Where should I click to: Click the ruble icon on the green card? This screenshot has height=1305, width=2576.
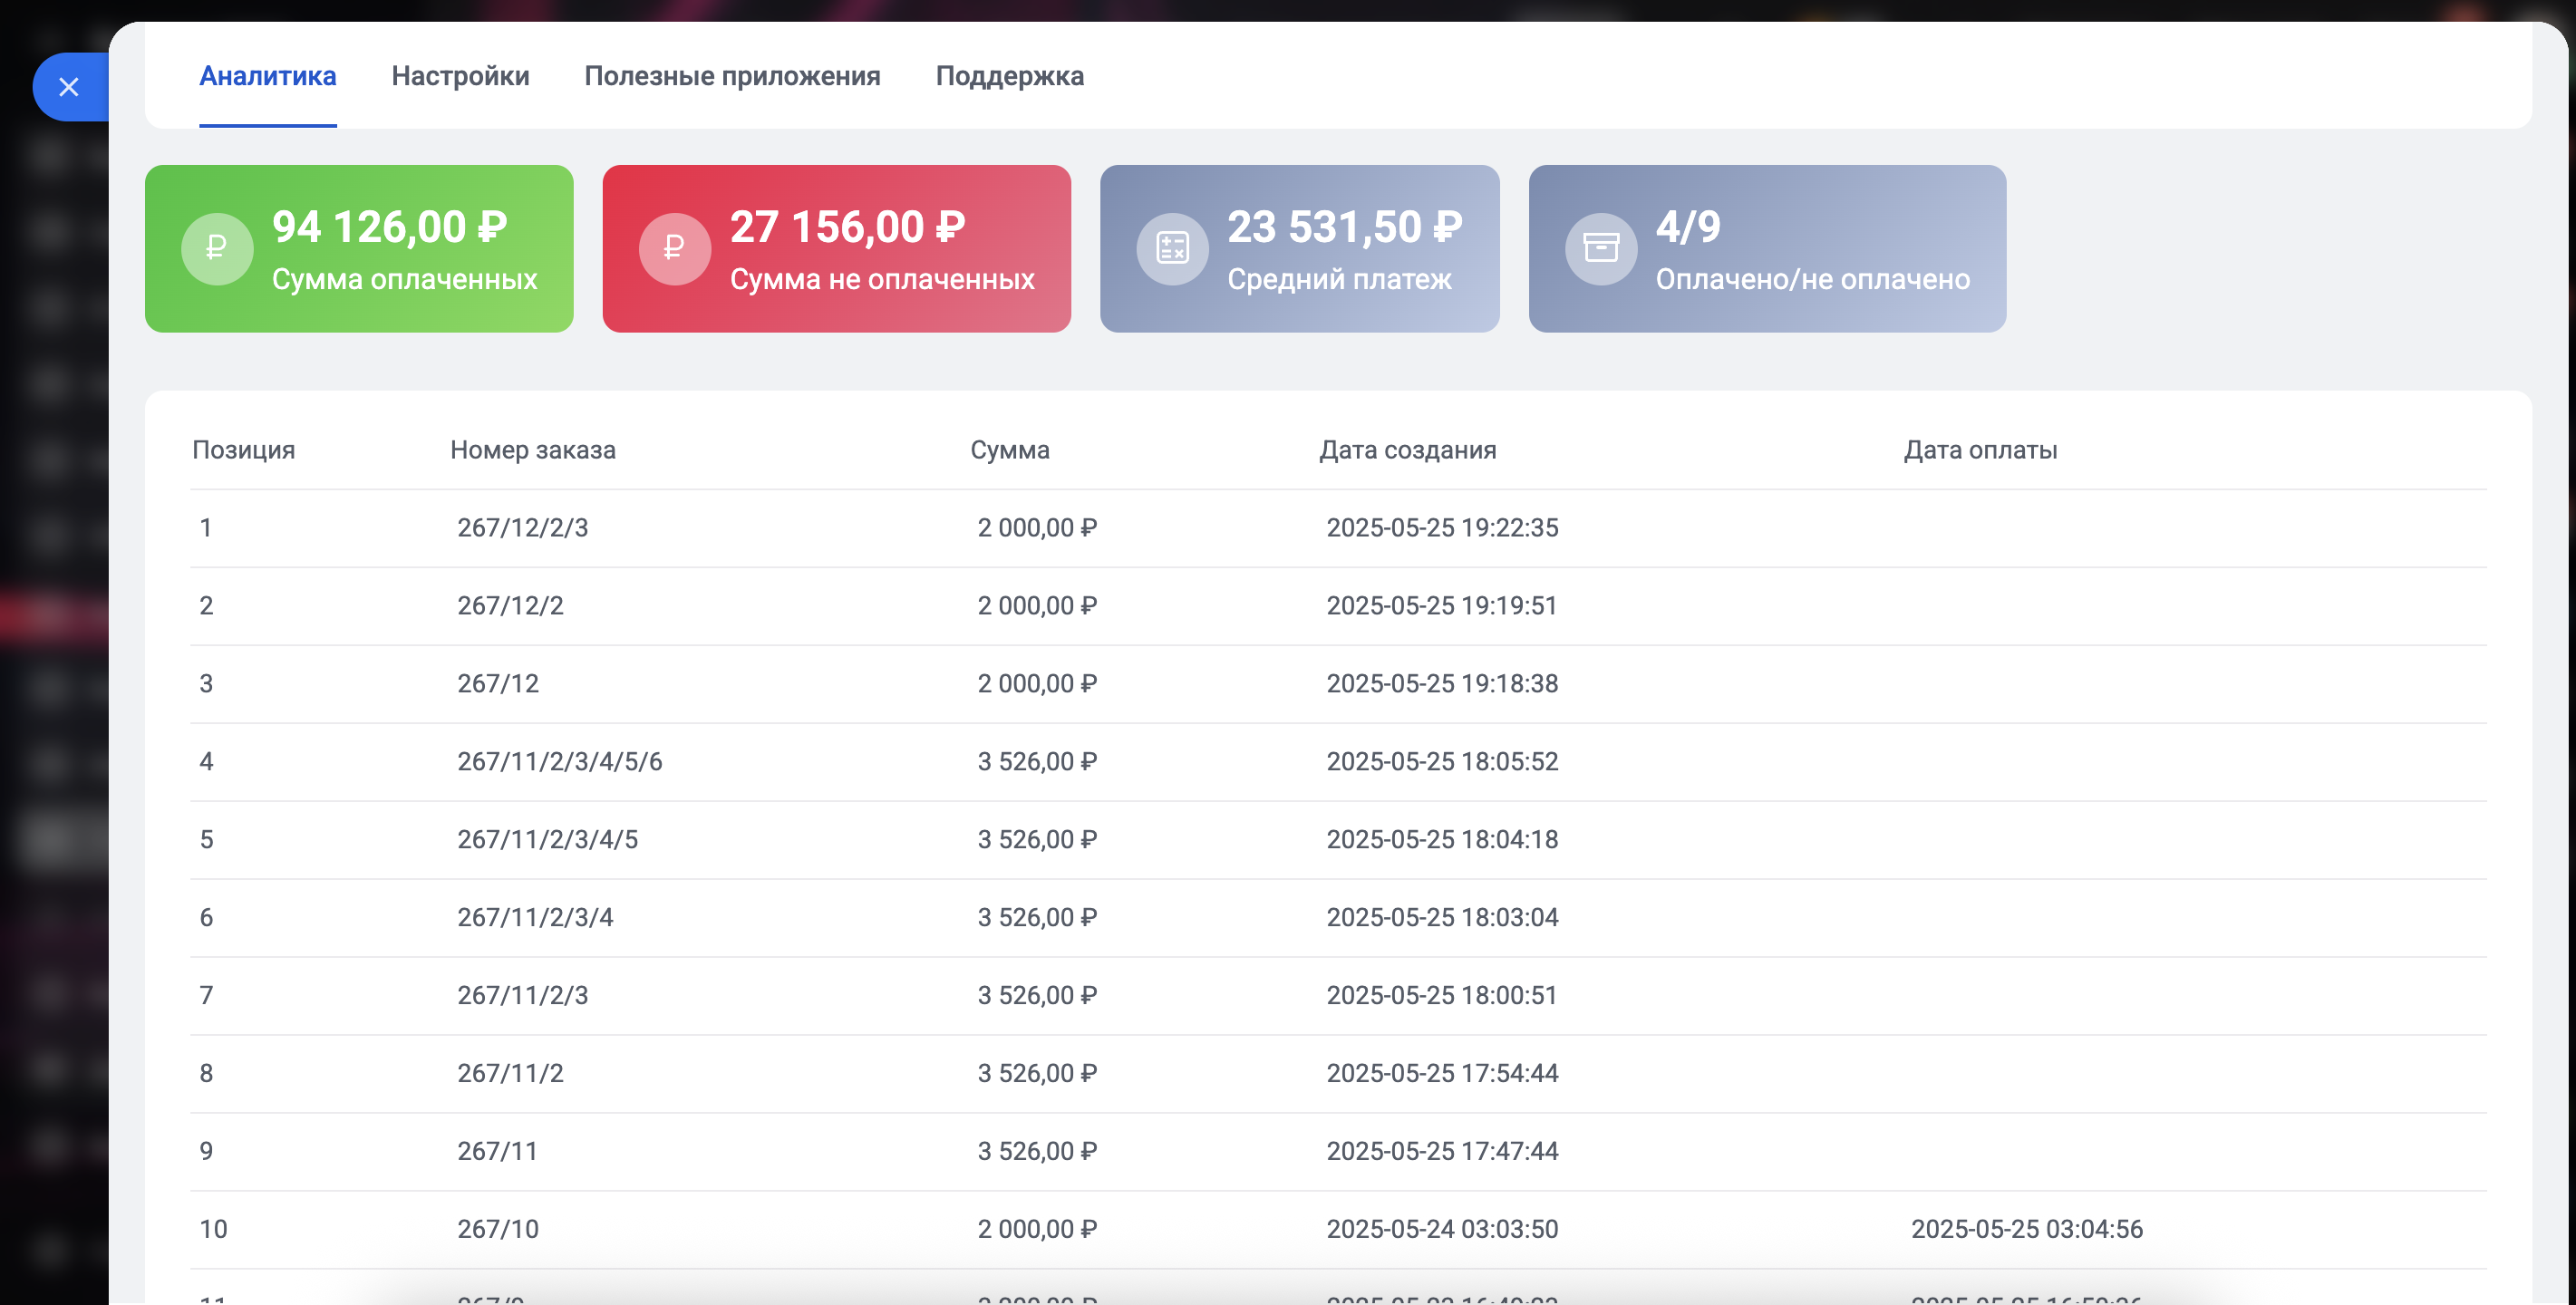click(x=217, y=248)
